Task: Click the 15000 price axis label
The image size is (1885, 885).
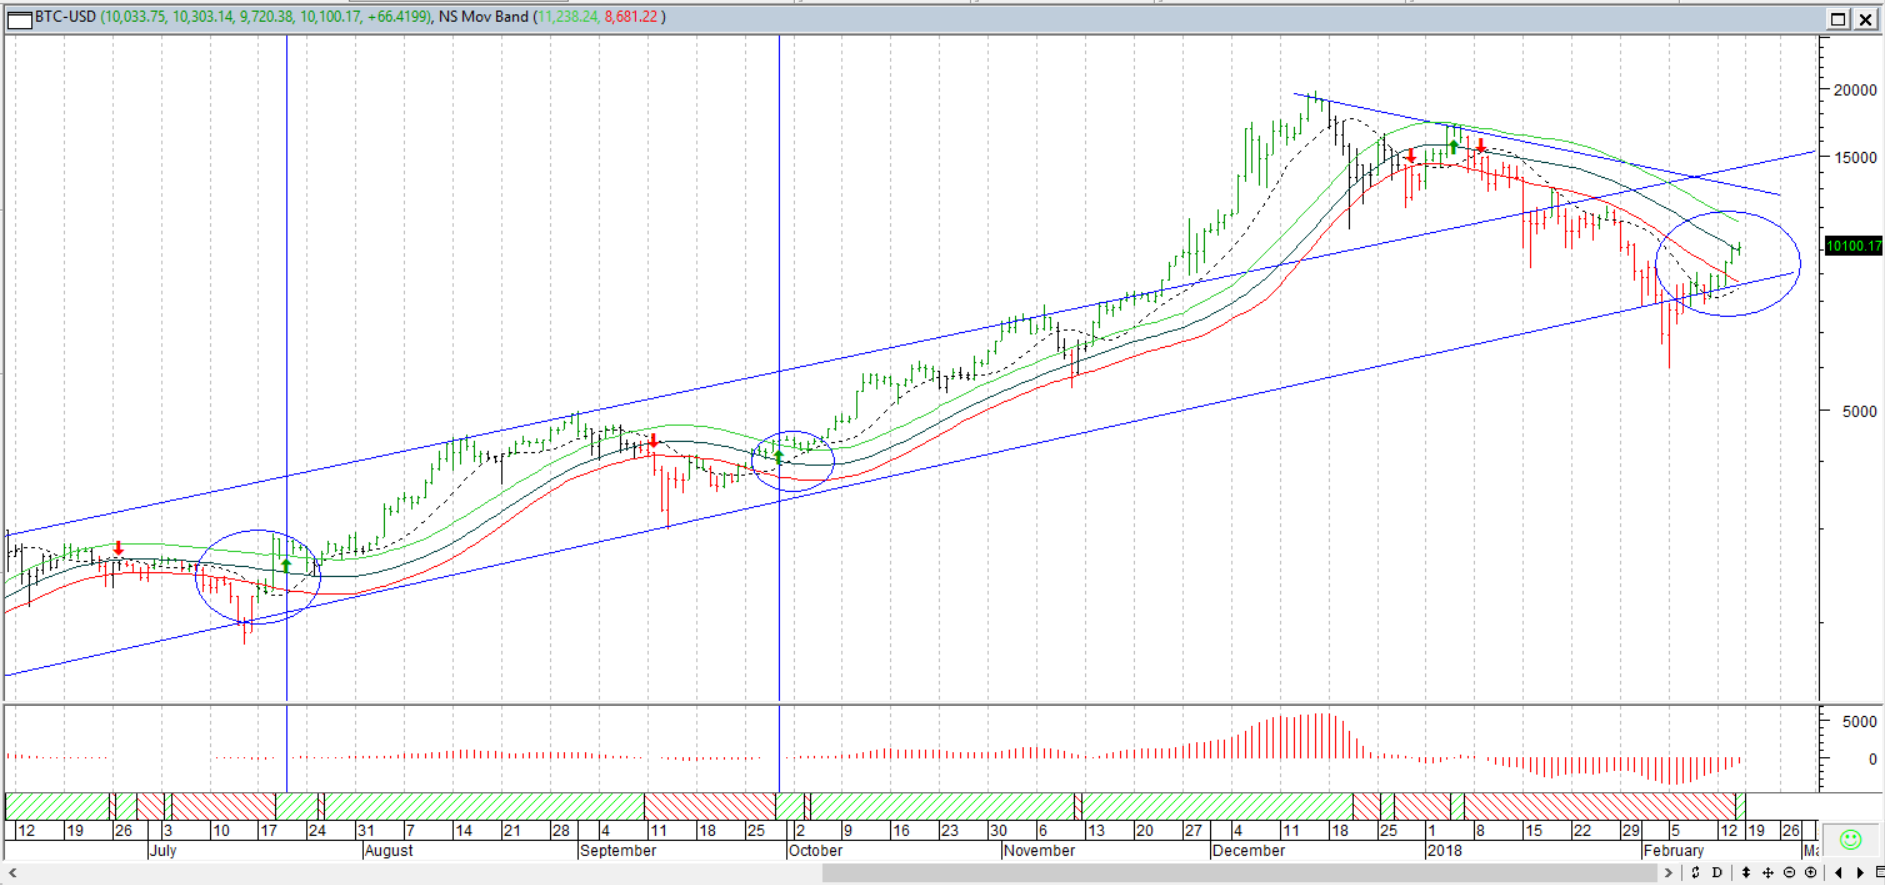Action: [1855, 157]
